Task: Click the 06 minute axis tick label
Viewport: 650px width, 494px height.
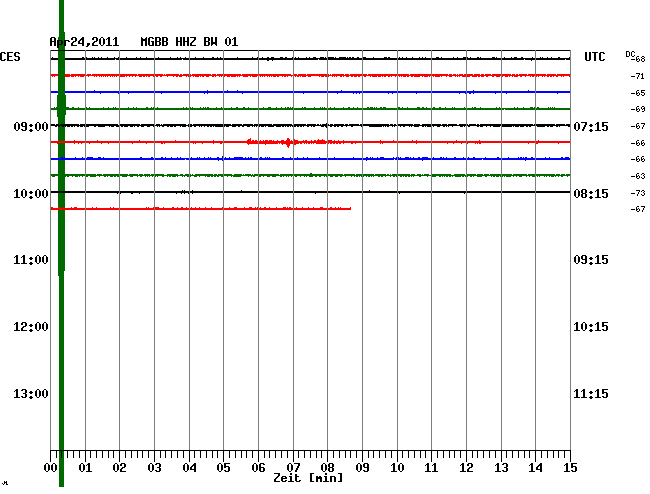Action: click(258, 468)
